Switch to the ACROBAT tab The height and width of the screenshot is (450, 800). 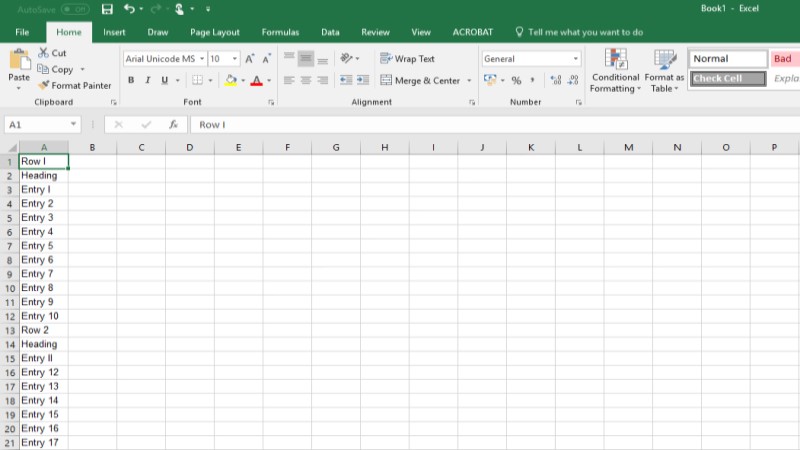pos(472,32)
